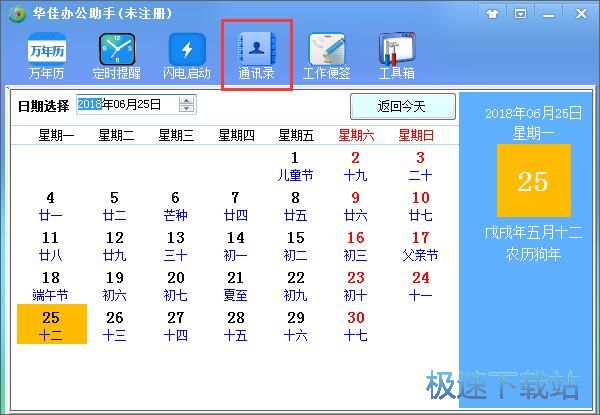Image resolution: width=600 pixels, height=415 pixels.
Task: Select June 30 十七
Action: pyautogui.click(x=355, y=326)
